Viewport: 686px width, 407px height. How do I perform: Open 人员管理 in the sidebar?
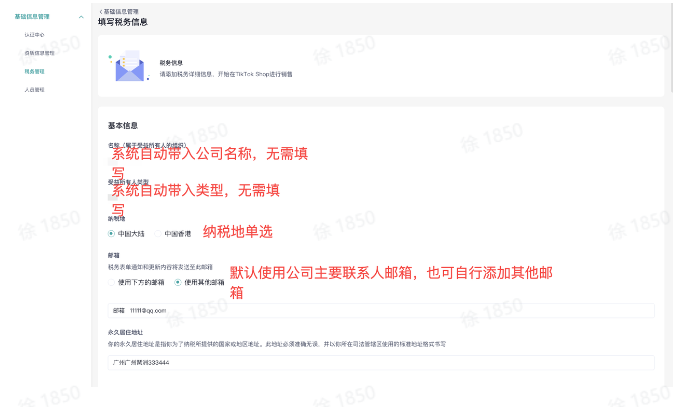[34, 90]
